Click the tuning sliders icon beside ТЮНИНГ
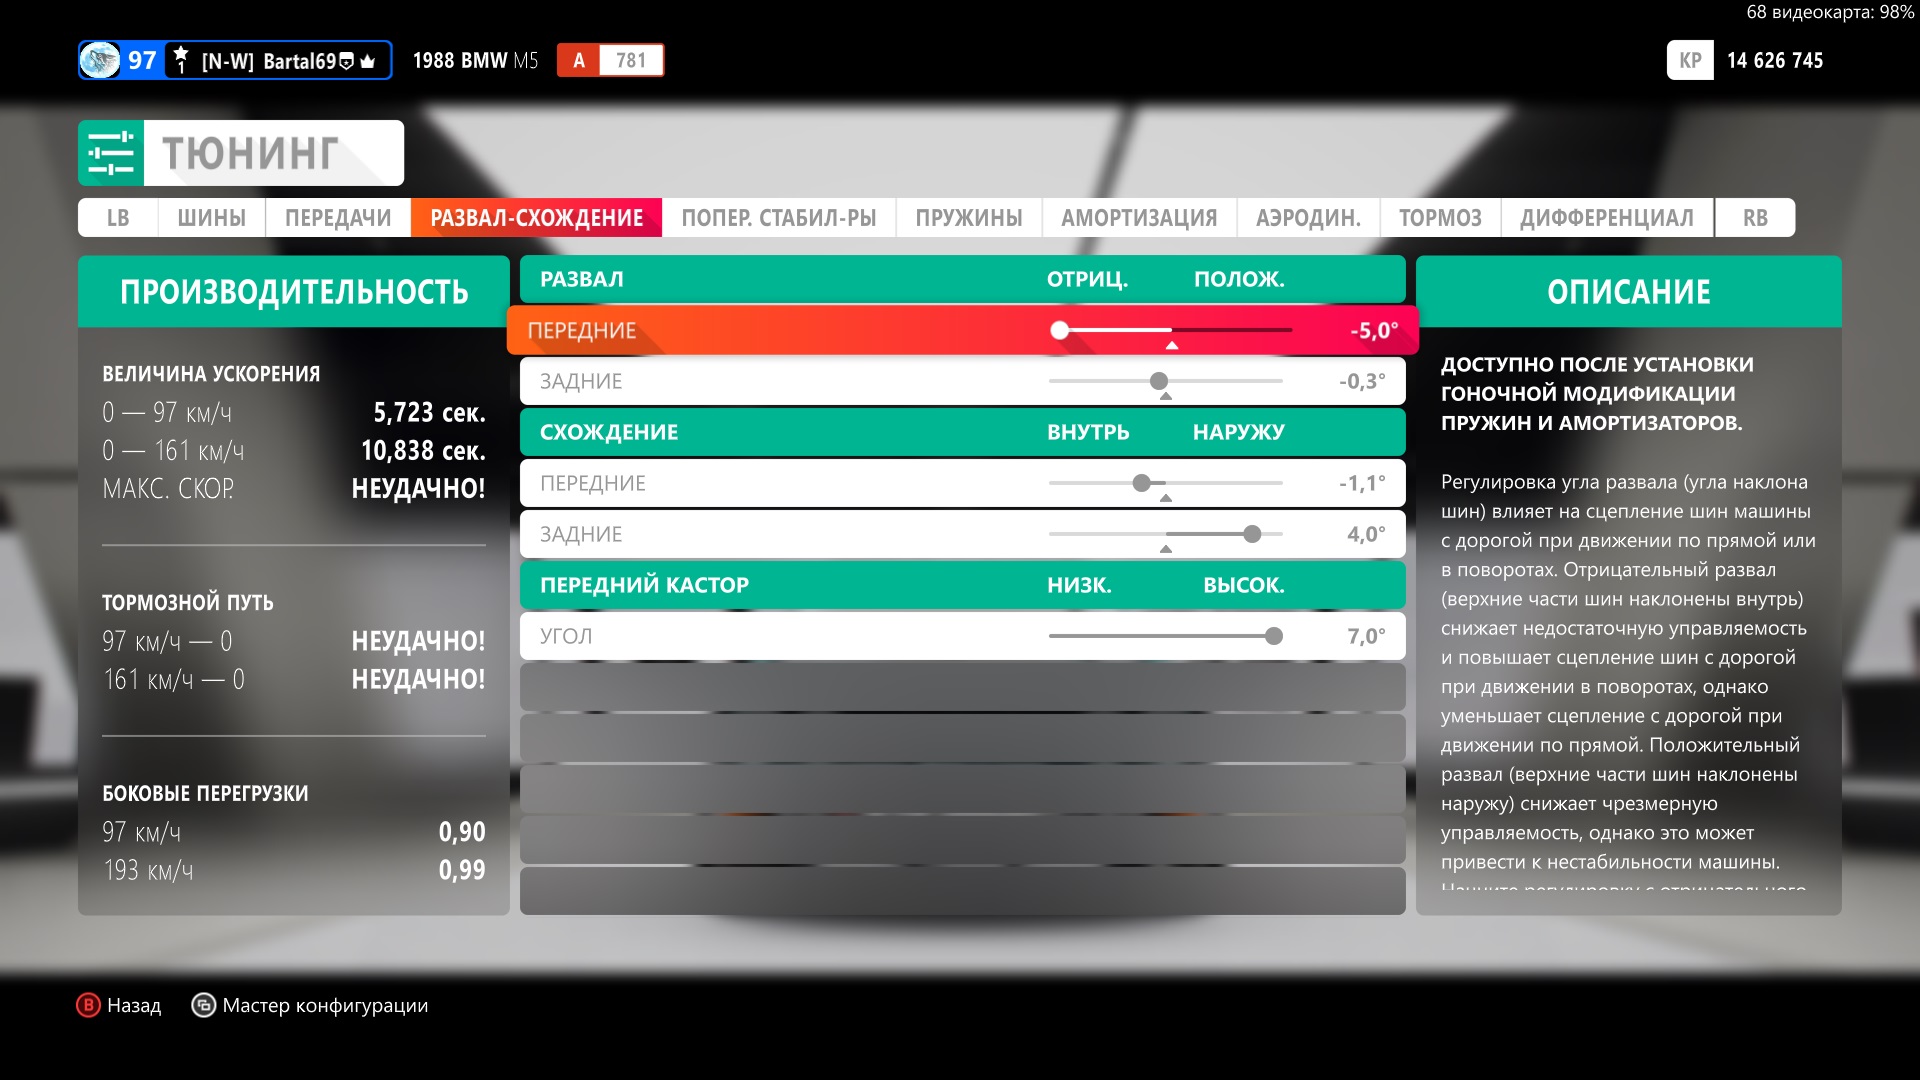 (x=111, y=153)
